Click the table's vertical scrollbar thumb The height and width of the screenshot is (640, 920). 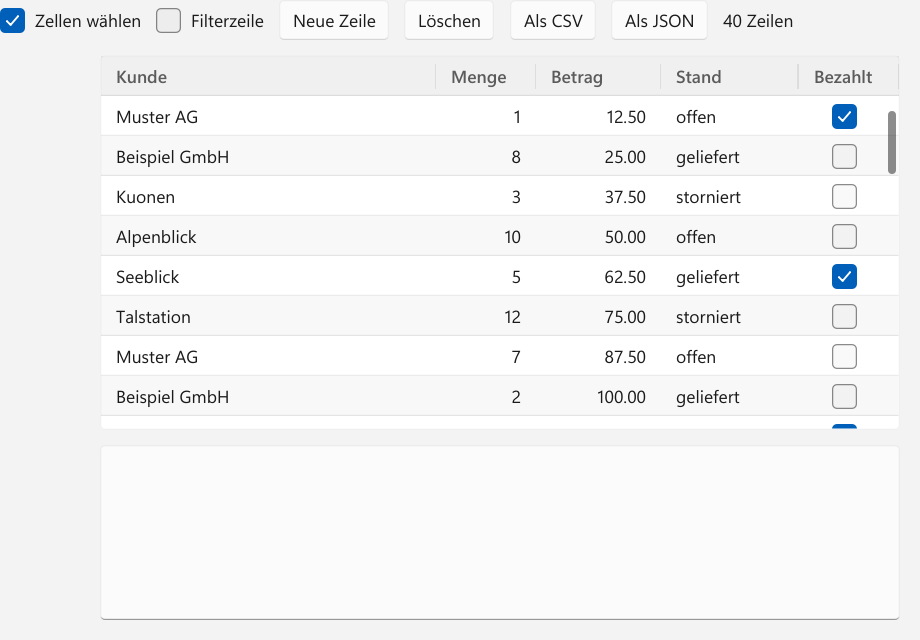click(892, 143)
